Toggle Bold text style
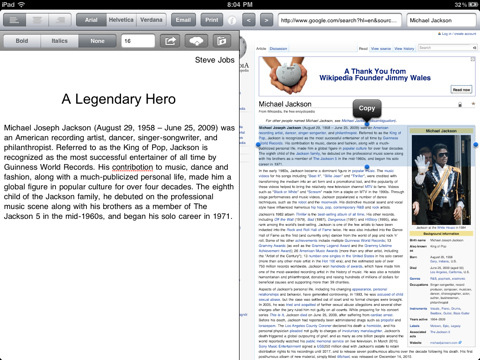Viewport: 480px width, 360px height. pyautogui.click(x=22, y=41)
